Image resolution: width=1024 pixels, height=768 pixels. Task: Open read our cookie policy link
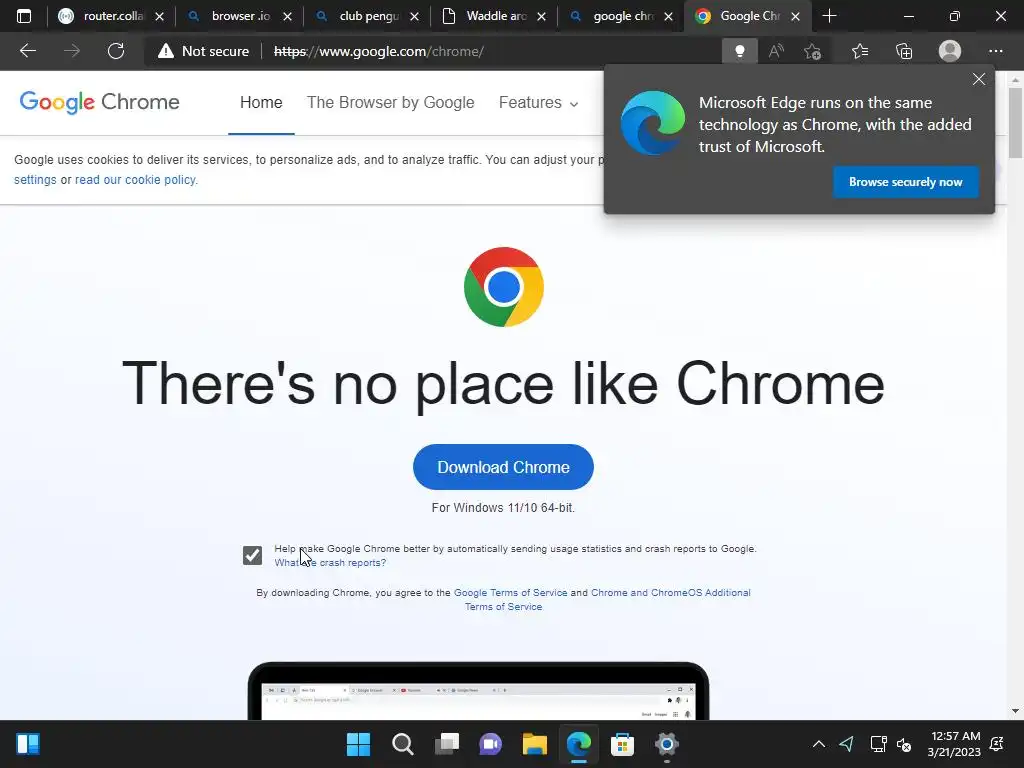coord(135,180)
